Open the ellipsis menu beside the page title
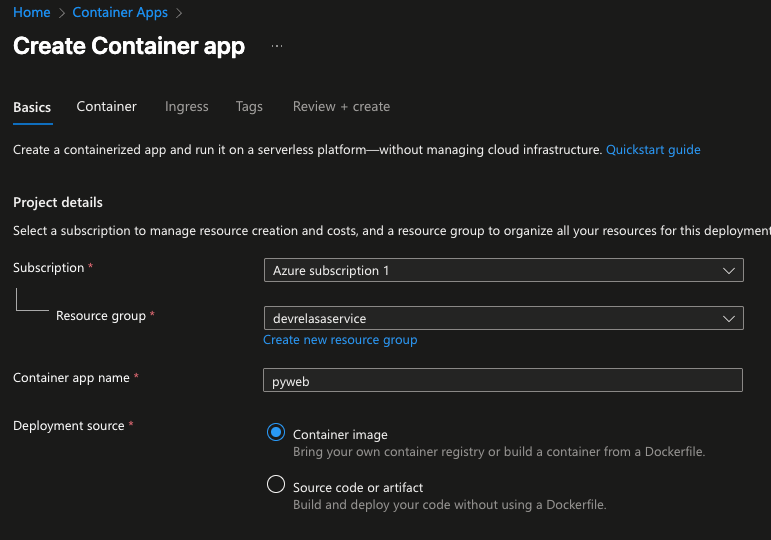This screenshot has width=771, height=540. [x=277, y=46]
